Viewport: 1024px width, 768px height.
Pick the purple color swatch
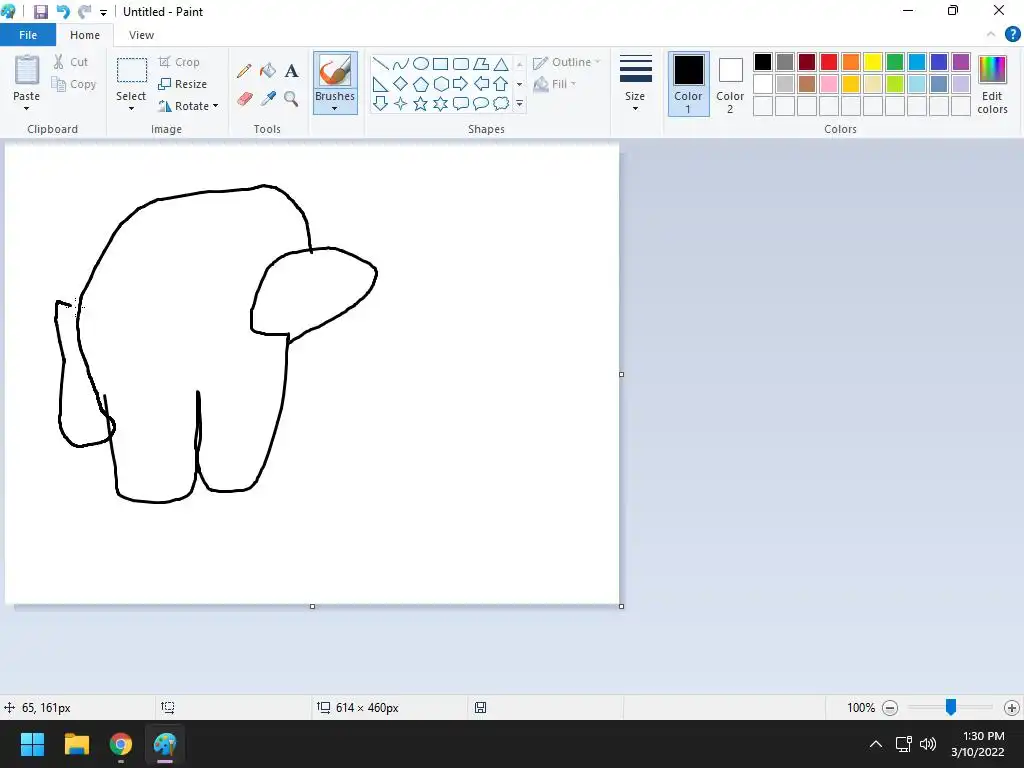pos(961,62)
